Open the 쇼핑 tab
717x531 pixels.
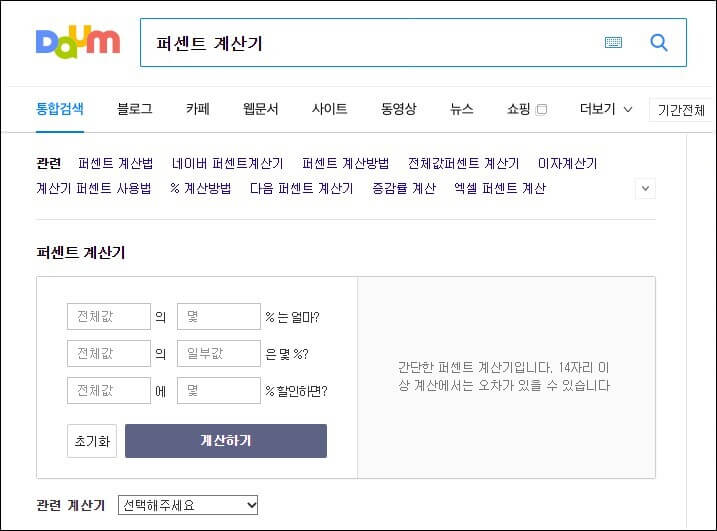(x=519, y=109)
